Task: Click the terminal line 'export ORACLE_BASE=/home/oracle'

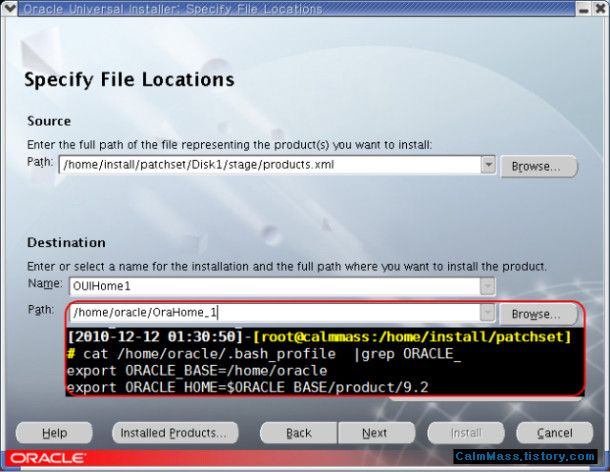Action: click(197, 371)
